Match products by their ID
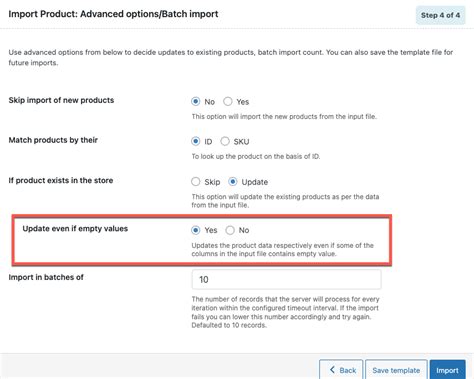This screenshot has width=474, height=379. (x=196, y=141)
